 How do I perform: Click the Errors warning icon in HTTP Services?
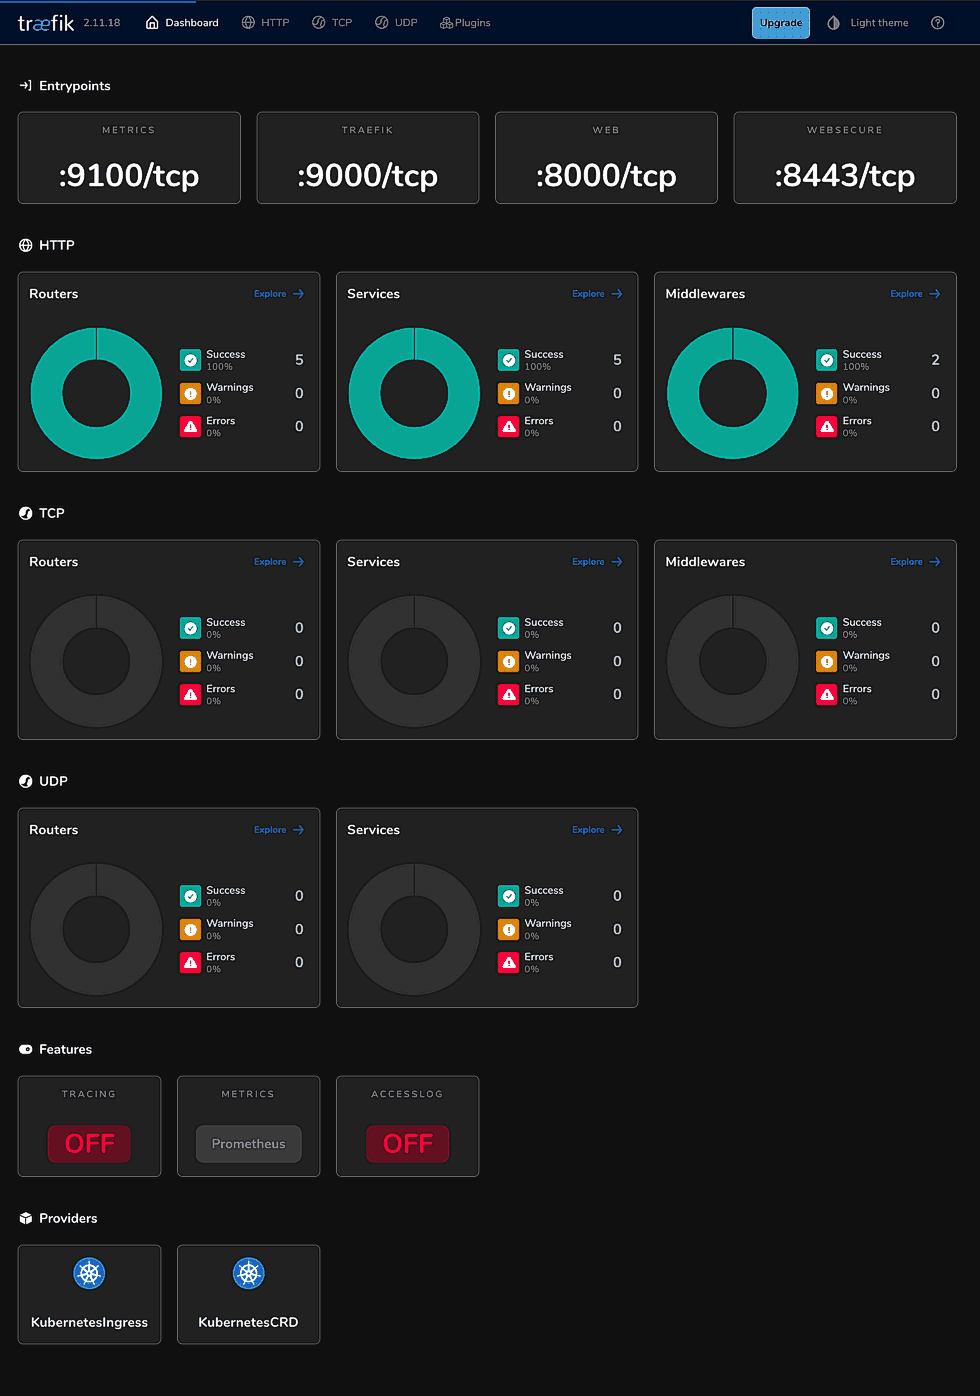[x=508, y=426]
